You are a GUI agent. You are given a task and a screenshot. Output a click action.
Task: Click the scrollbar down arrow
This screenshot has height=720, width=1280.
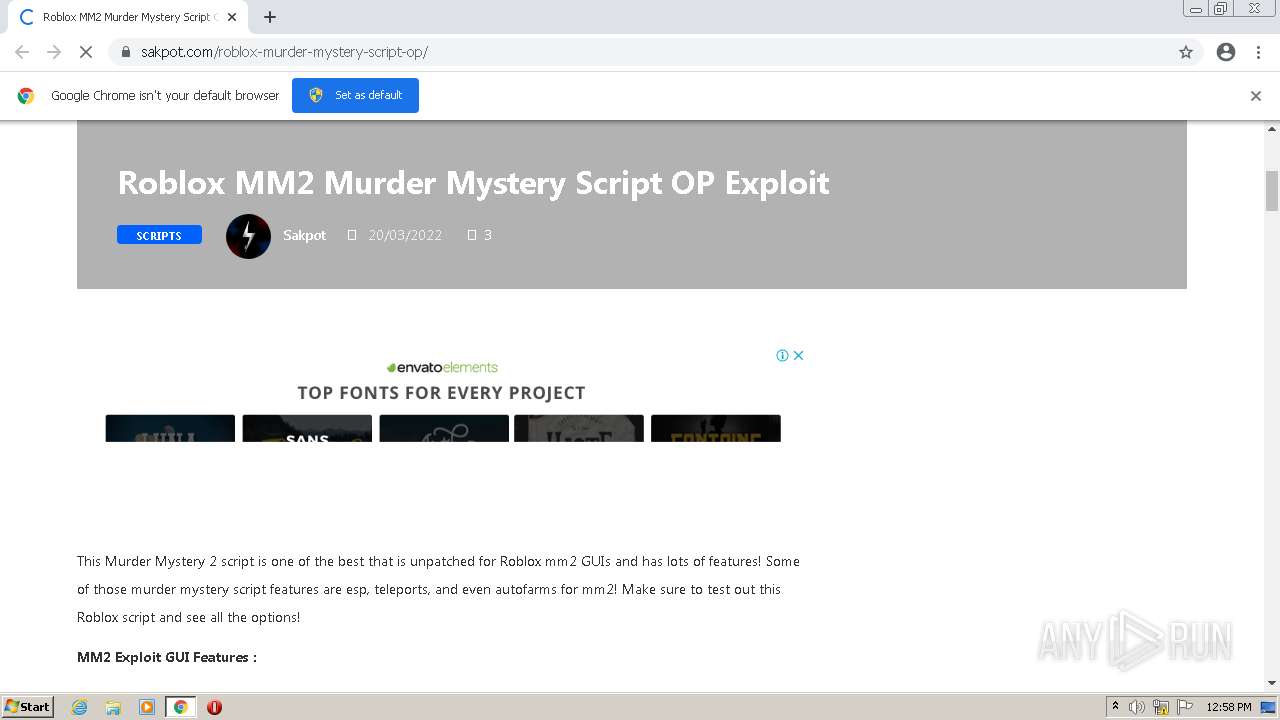click(1272, 683)
